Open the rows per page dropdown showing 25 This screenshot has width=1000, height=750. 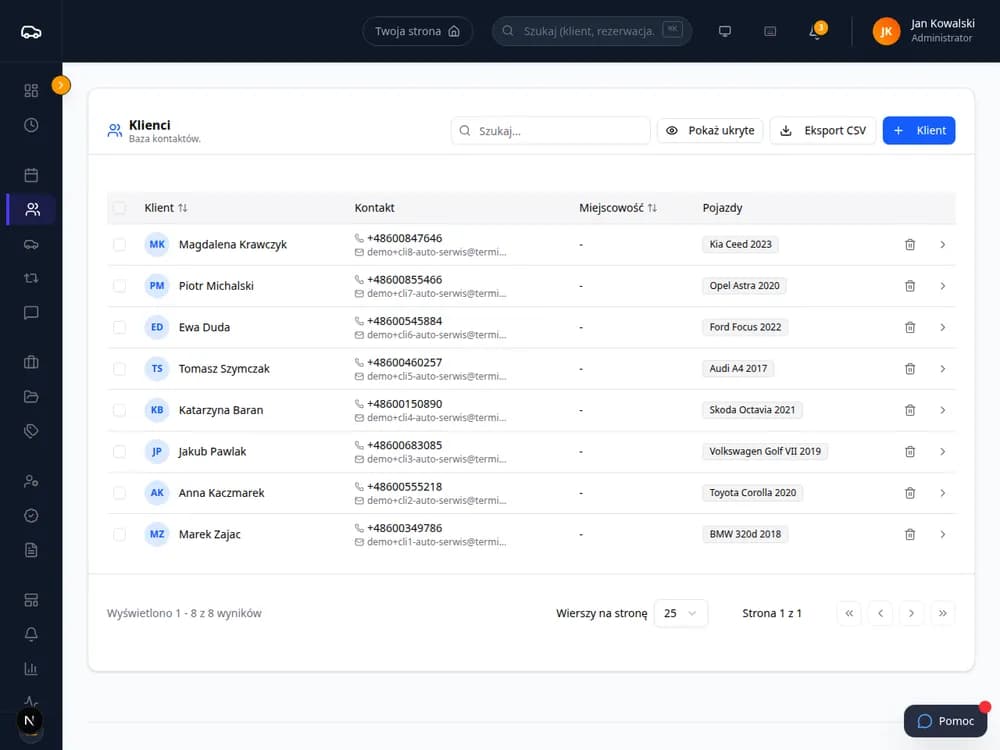click(680, 613)
